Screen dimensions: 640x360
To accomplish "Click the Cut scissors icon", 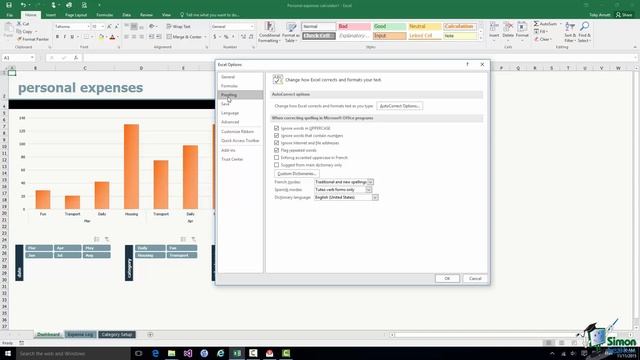I will [19, 24].
